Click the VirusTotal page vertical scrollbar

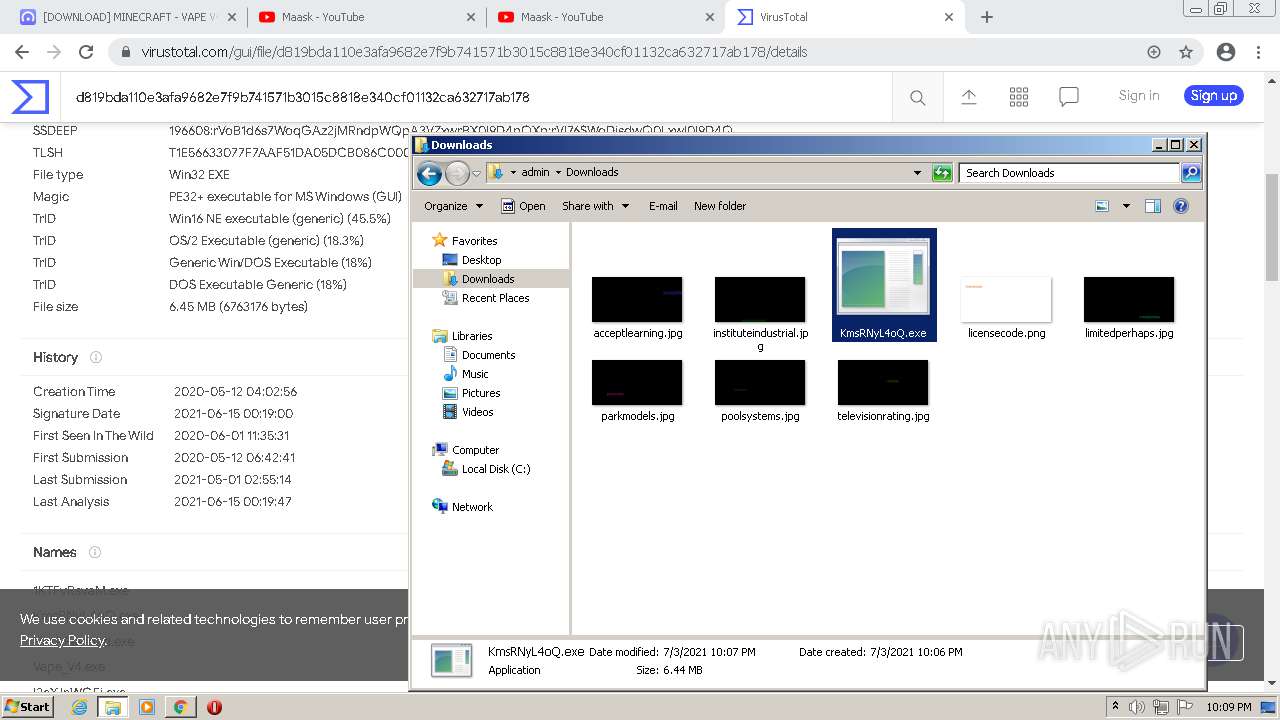coord(1272,226)
